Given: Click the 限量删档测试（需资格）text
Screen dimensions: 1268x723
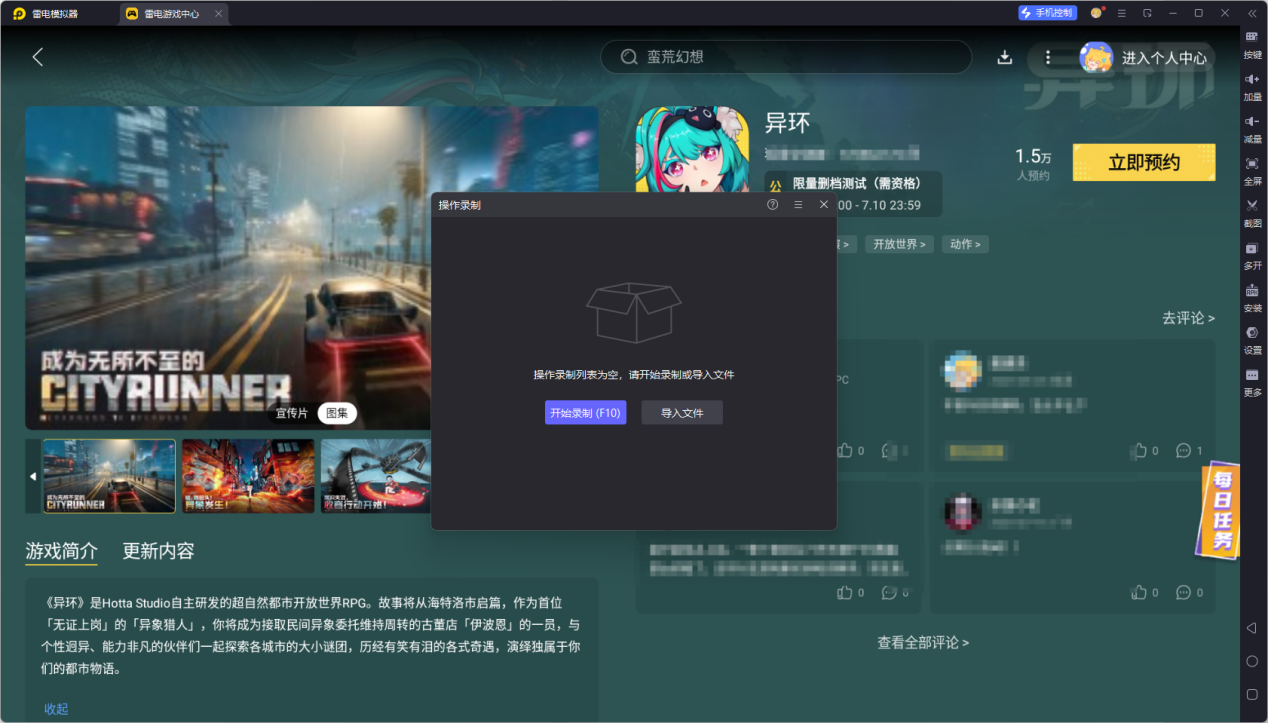Looking at the screenshot, I should [x=856, y=183].
